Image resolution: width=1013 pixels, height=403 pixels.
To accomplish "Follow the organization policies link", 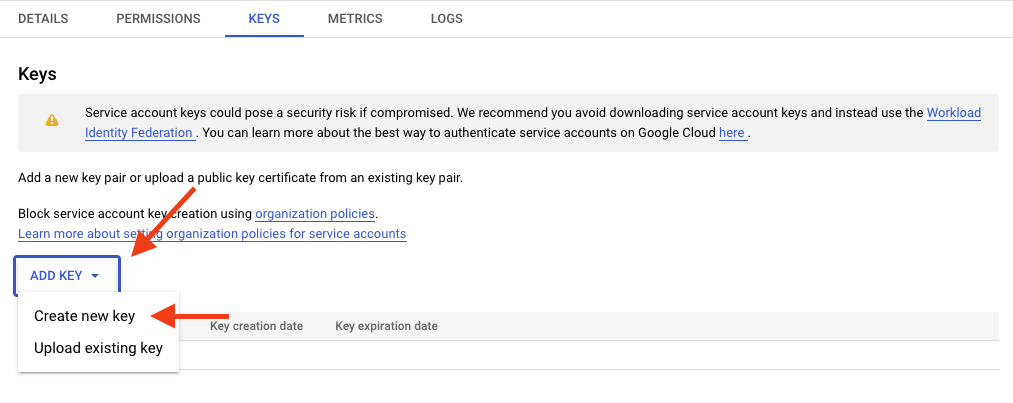I will click(315, 214).
